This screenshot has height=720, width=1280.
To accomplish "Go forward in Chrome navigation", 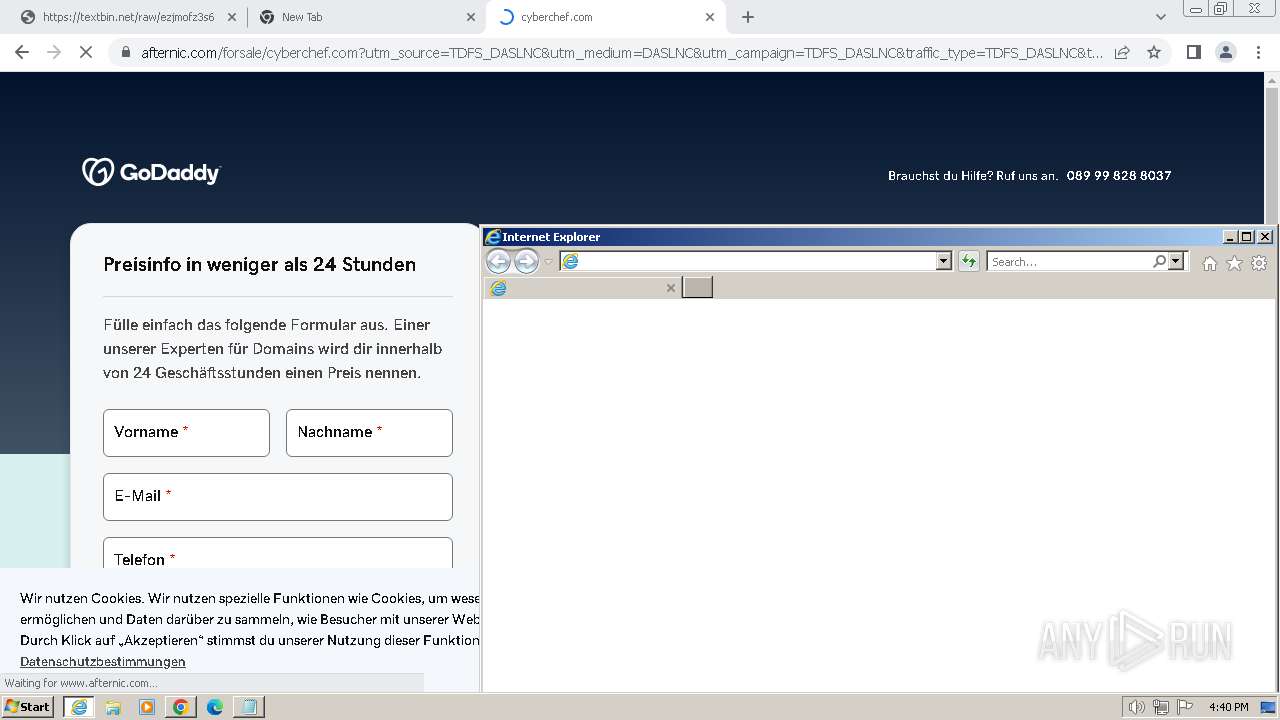I will [x=54, y=52].
